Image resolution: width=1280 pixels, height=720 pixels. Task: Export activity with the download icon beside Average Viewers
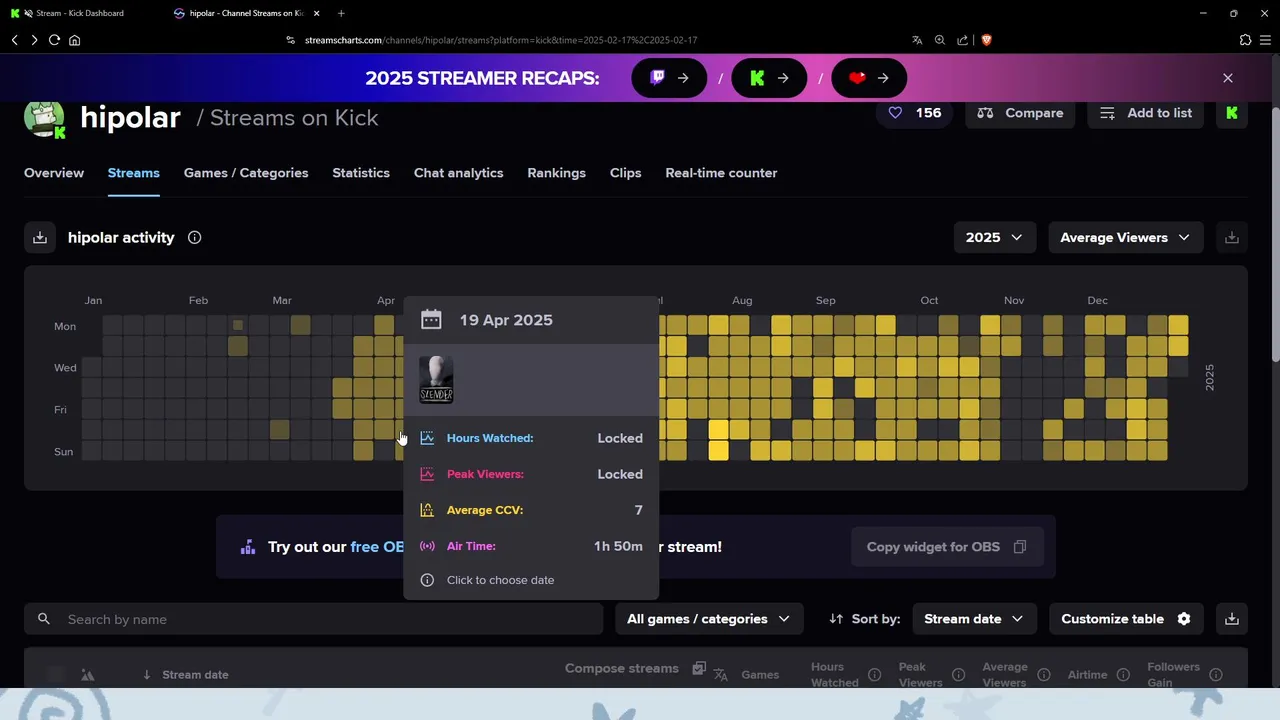1232,237
